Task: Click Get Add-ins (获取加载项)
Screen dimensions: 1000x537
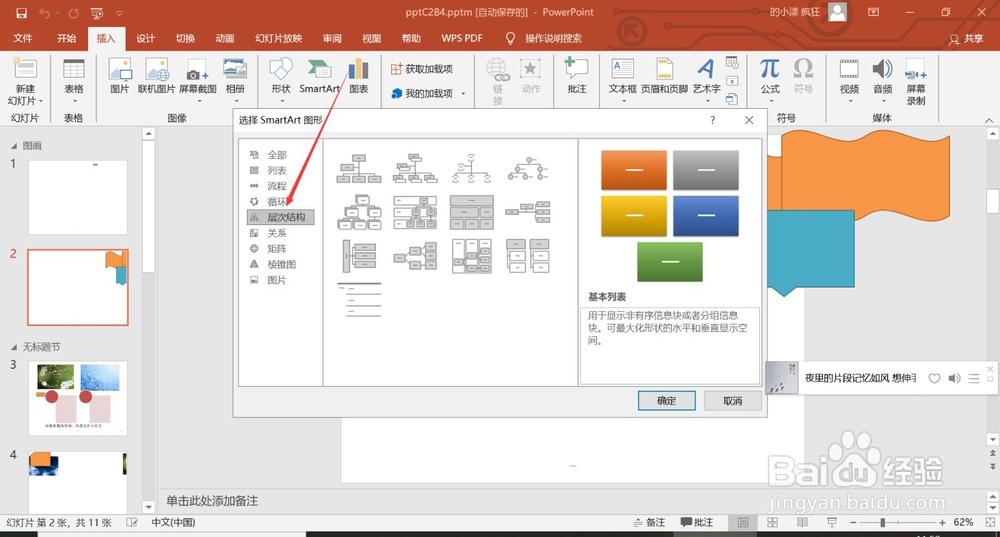Action: coord(422,69)
